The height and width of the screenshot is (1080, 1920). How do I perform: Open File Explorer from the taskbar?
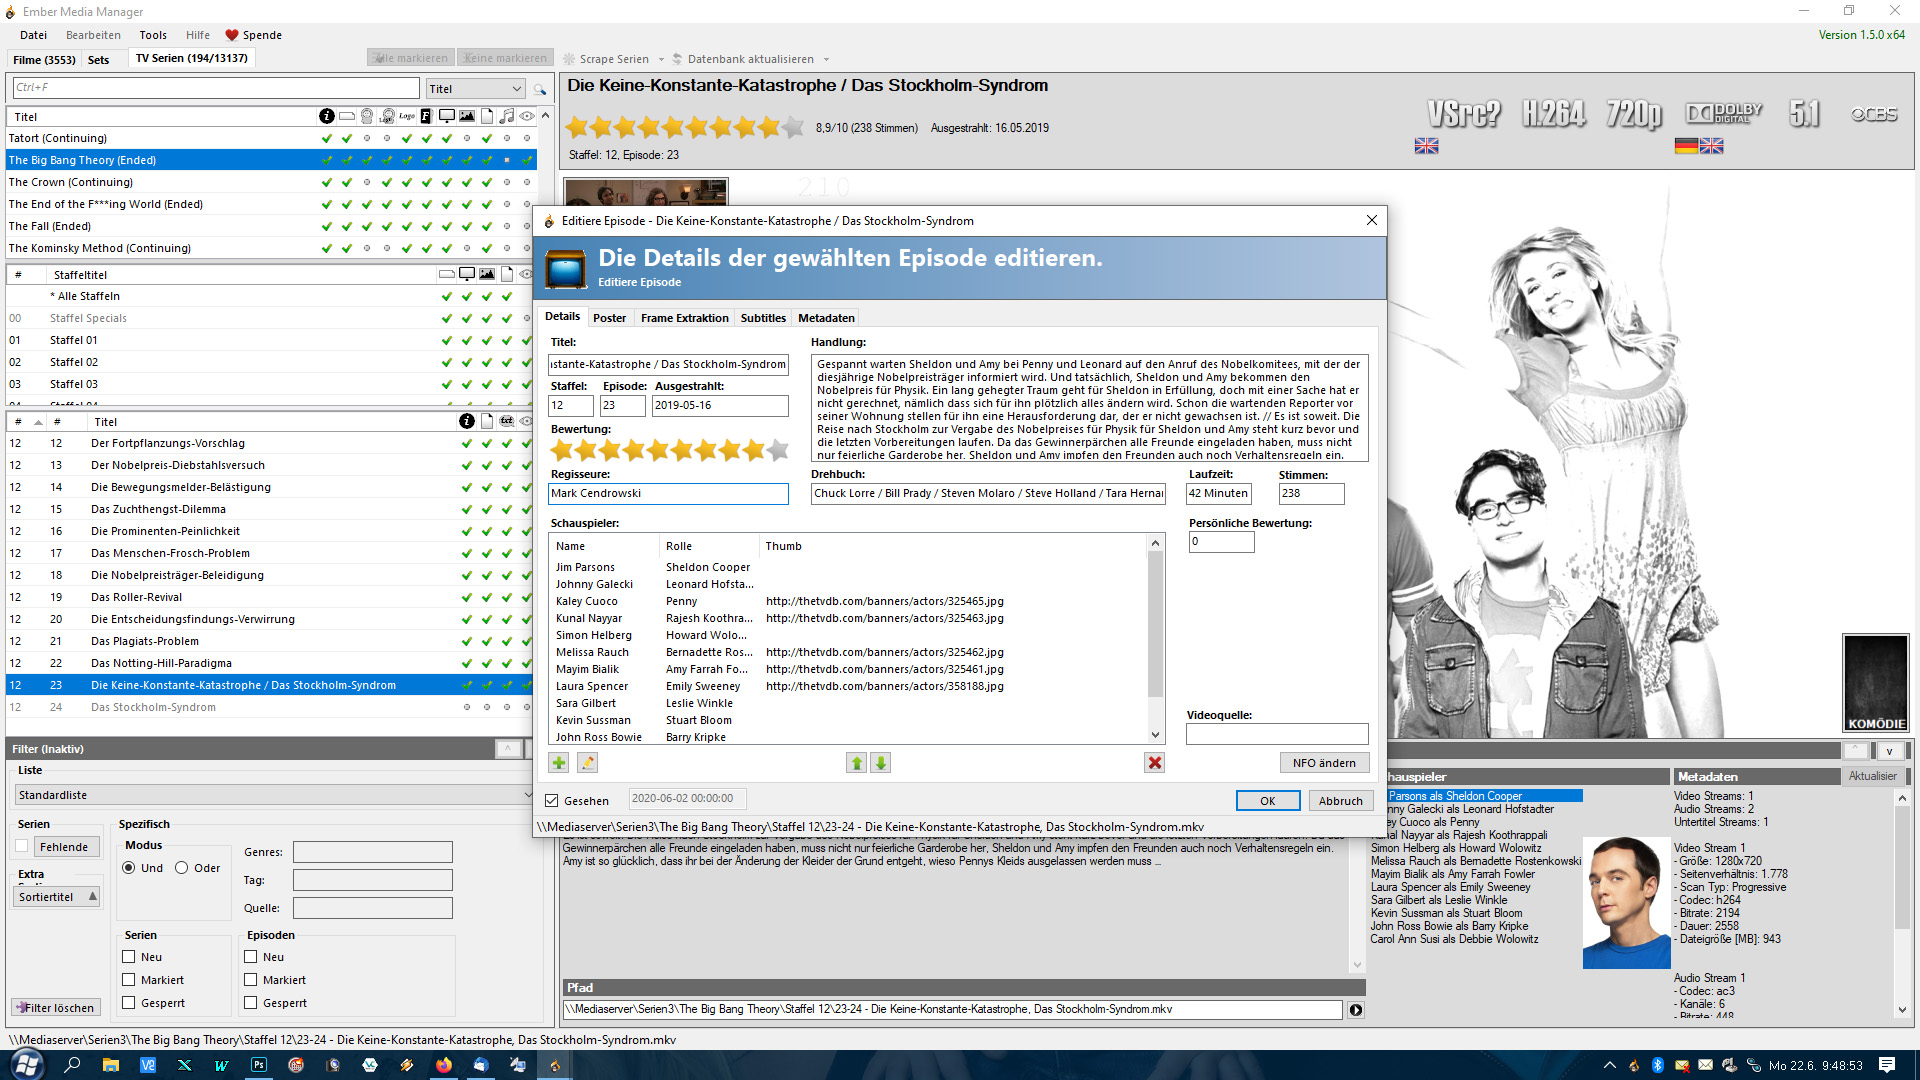111,1065
